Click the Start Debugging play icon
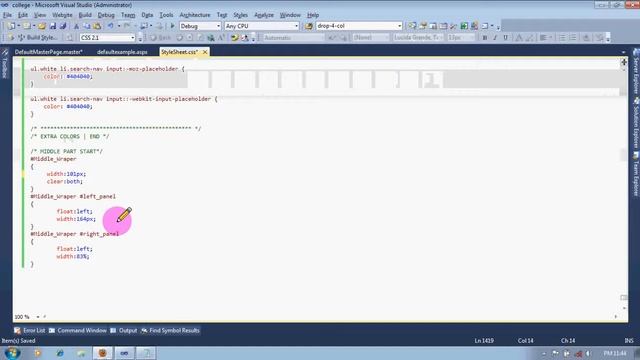640x360 pixels. pos(172,26)
